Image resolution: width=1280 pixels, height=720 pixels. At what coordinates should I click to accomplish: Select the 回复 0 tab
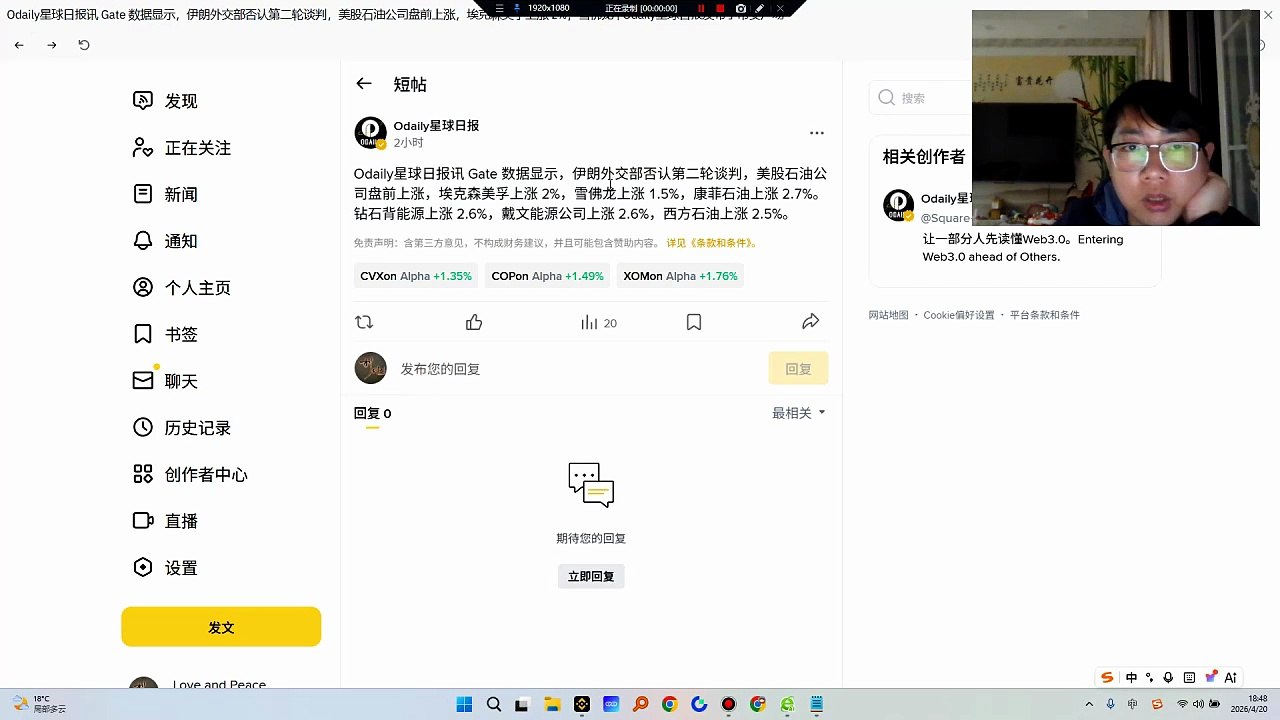[372, 413]
